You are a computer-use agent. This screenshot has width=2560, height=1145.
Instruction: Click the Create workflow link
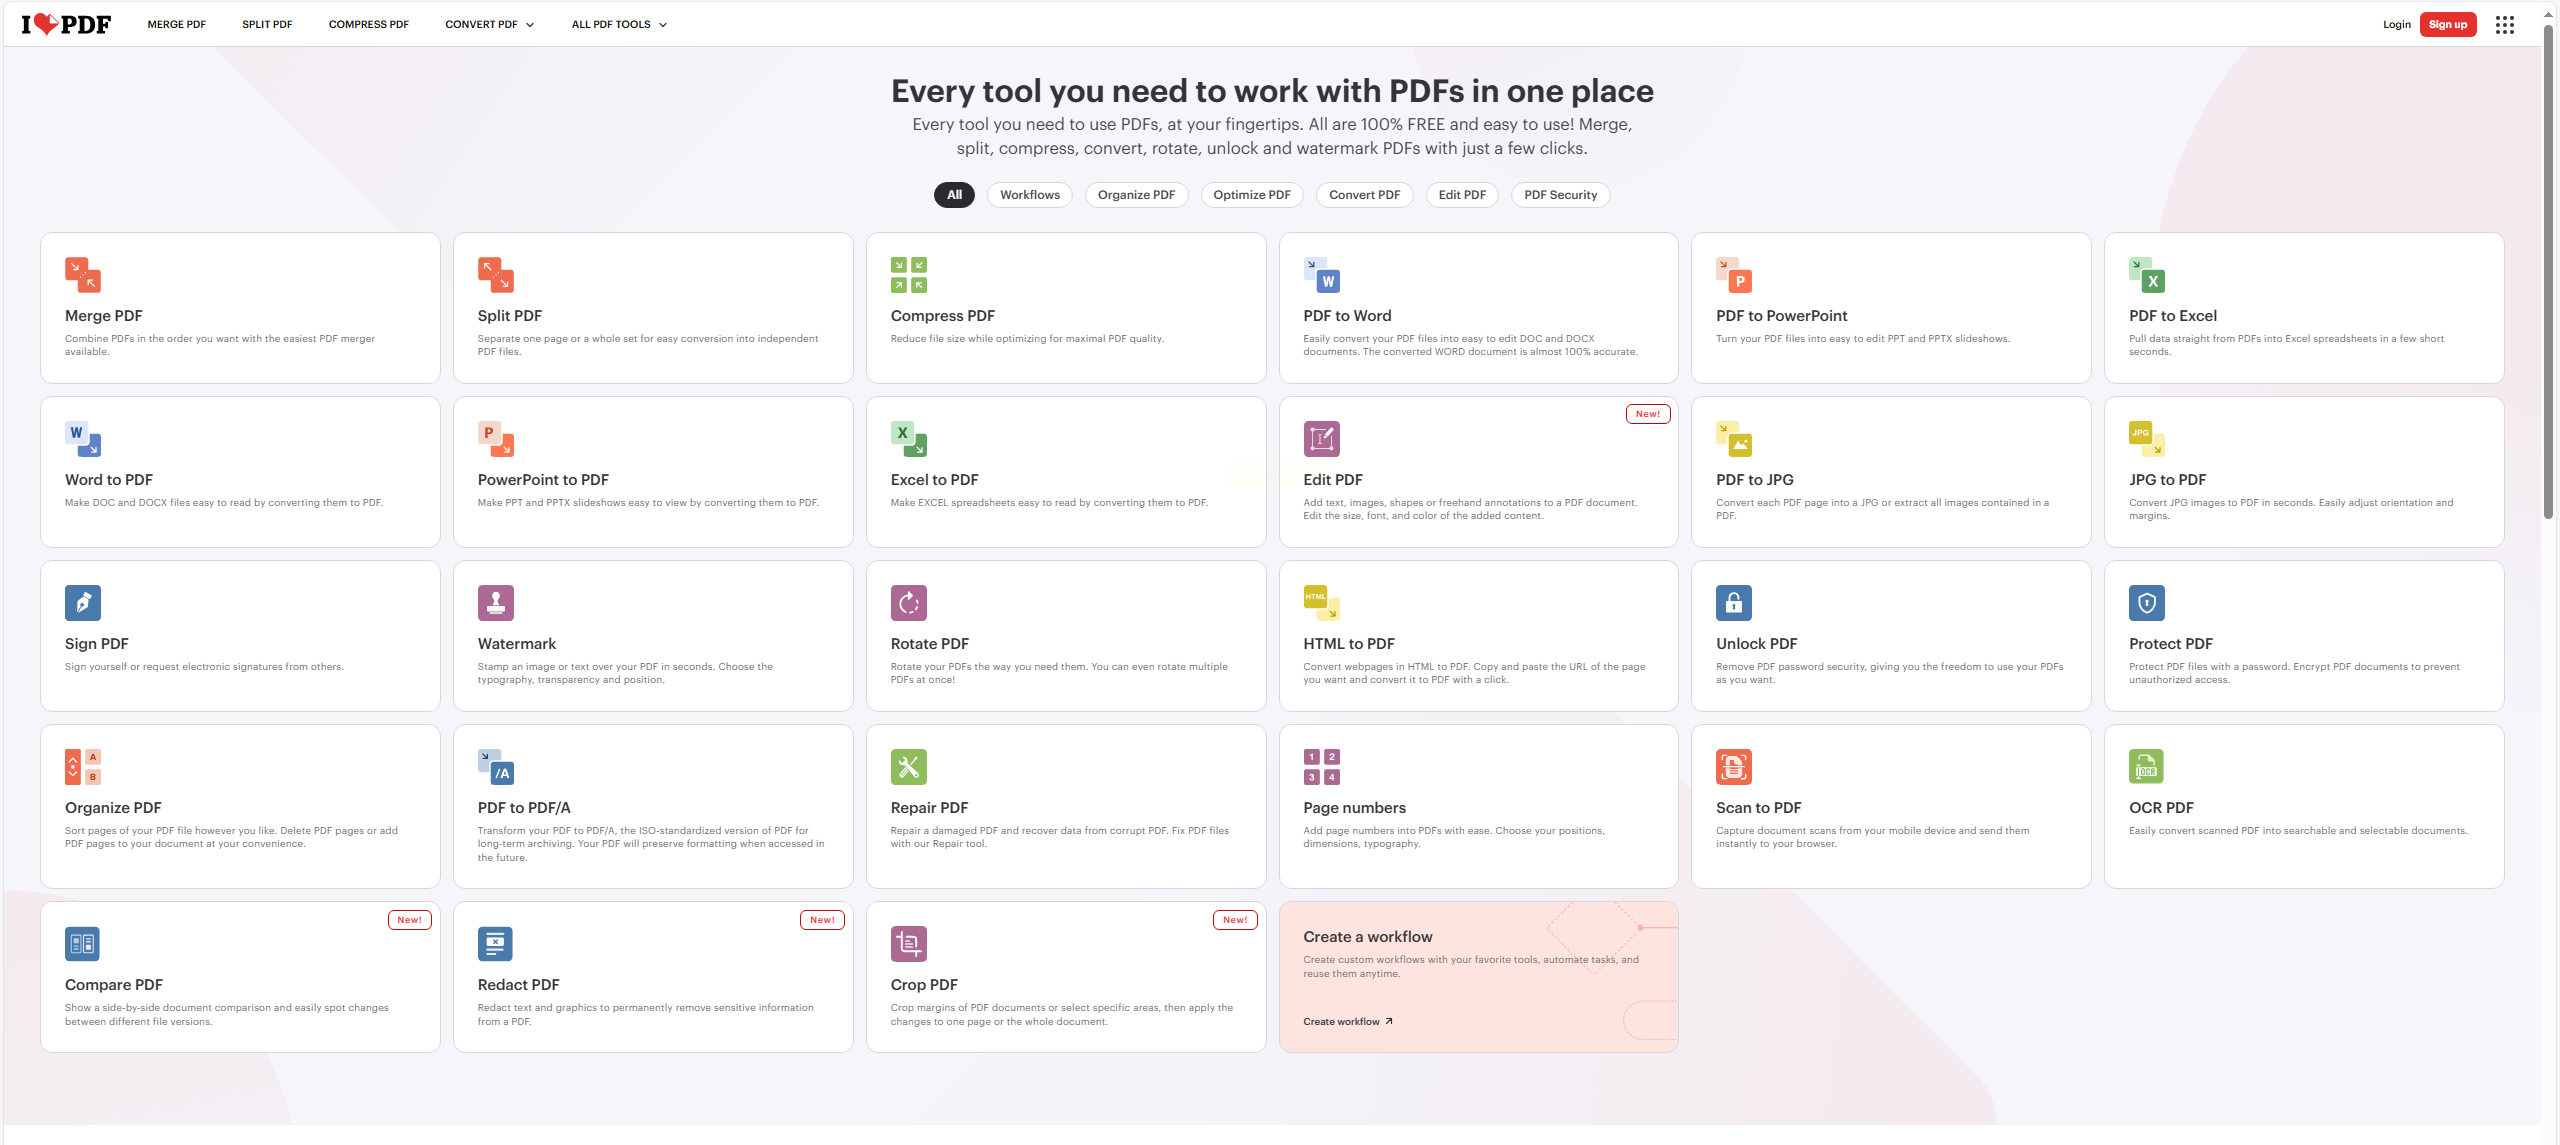click(x=1347, y=1022)
